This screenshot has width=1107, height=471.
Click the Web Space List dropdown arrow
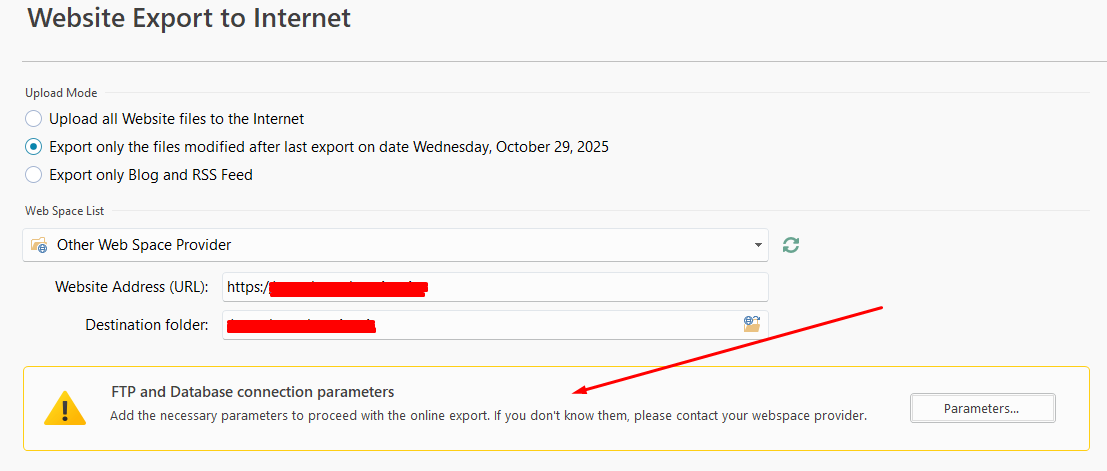click(757, 245)
